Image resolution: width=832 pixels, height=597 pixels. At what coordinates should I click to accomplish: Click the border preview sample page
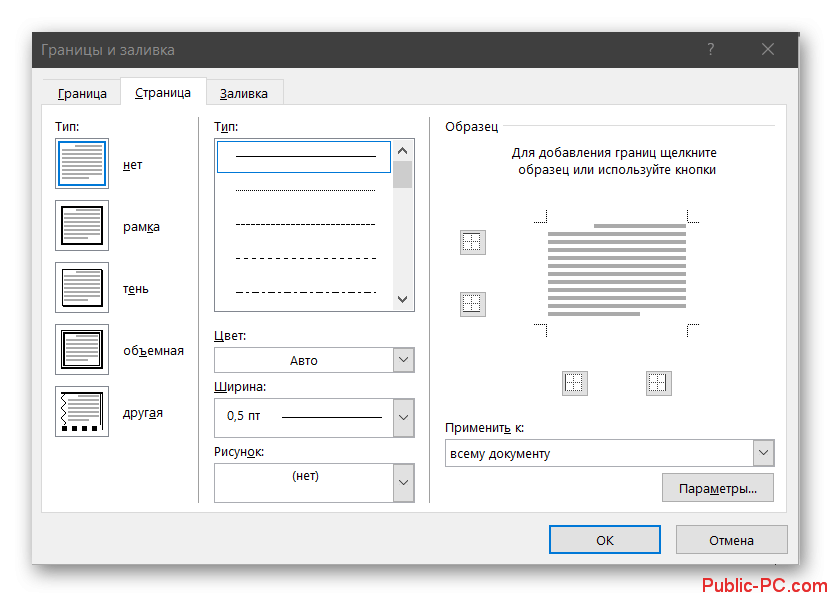617,271
